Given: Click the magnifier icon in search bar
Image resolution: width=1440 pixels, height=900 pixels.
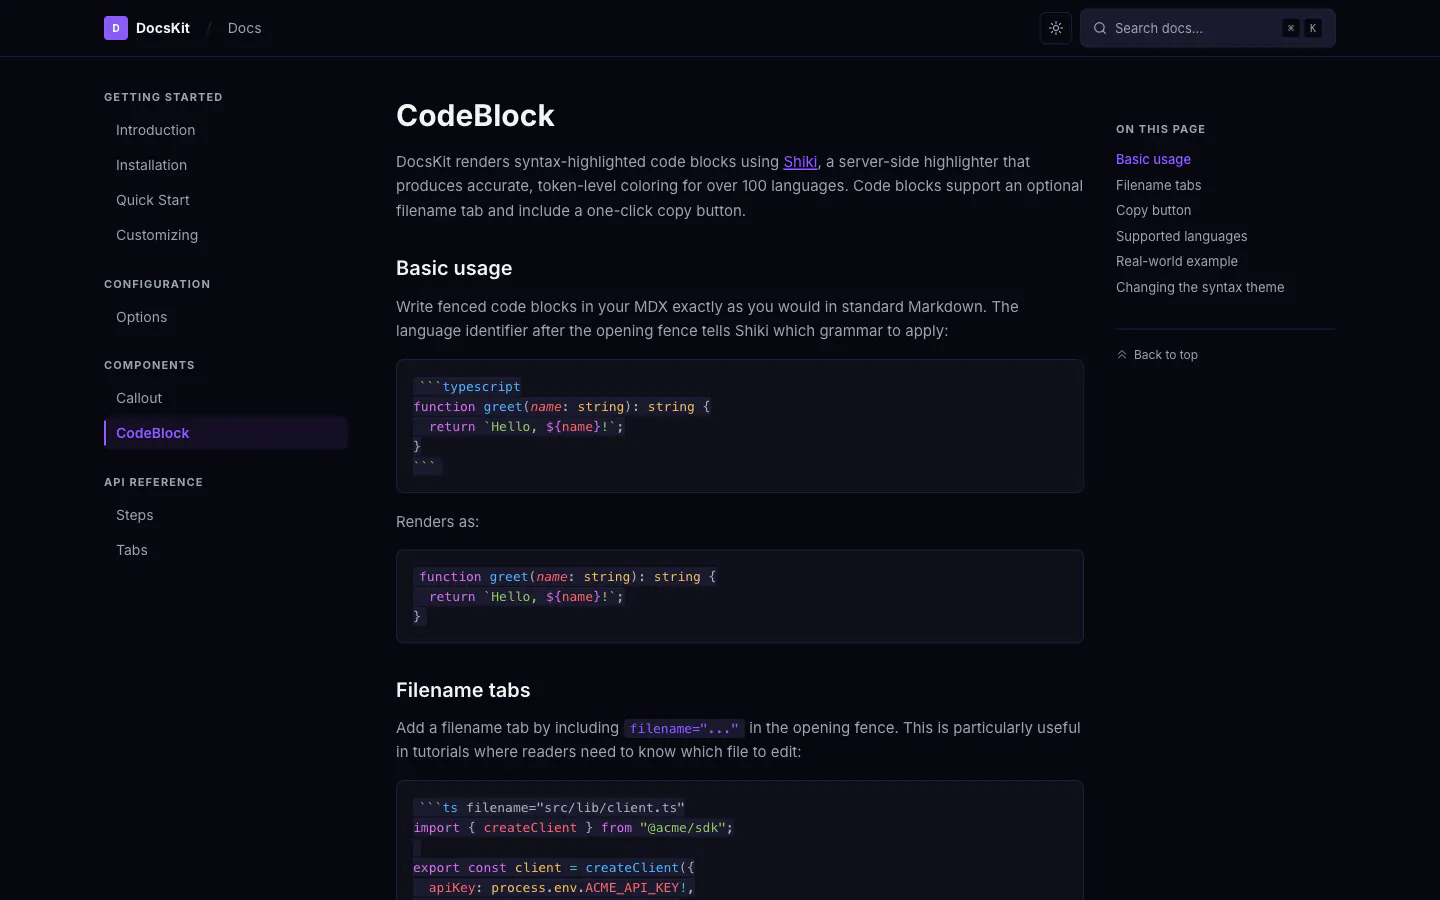Looking at the screenshot, I should tap(1100, 28).
